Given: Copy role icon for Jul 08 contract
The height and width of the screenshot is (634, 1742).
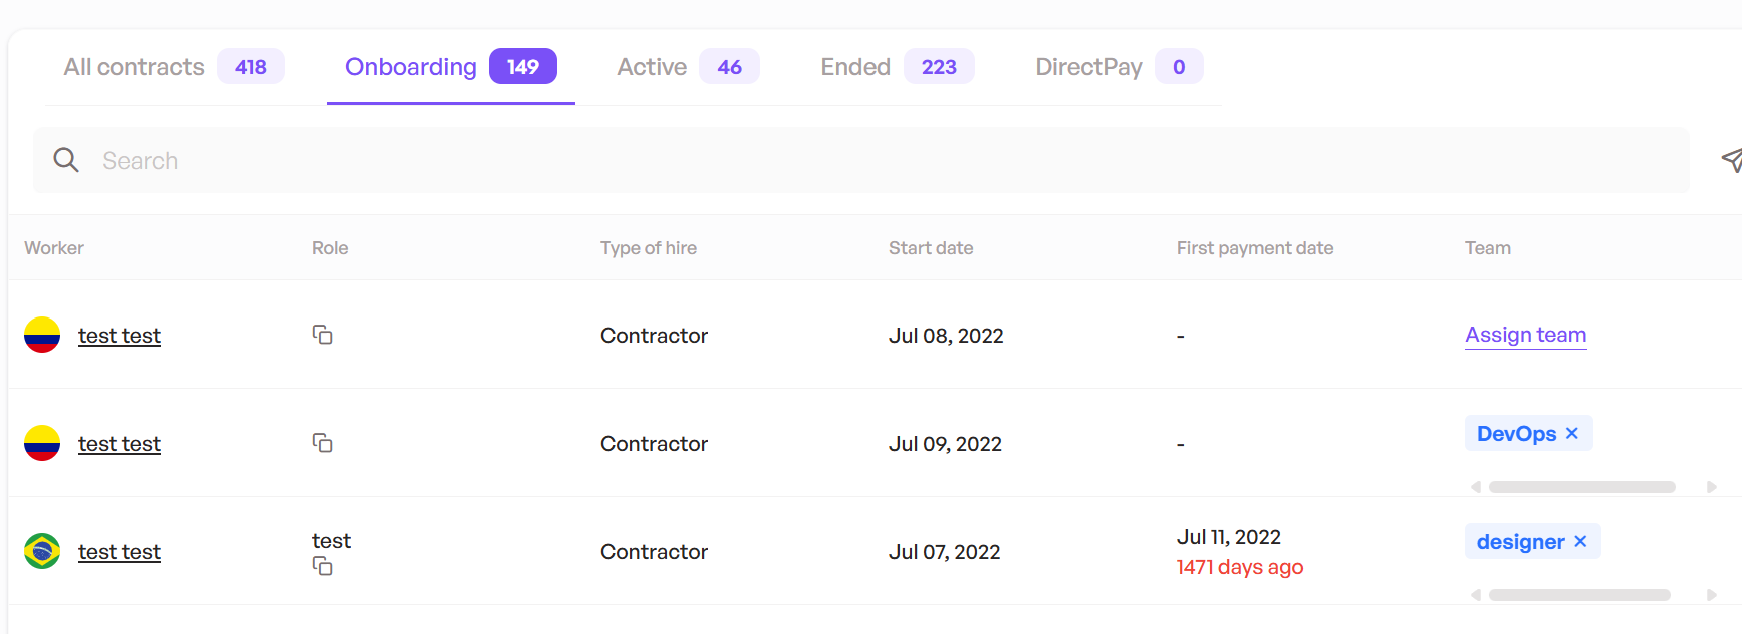Looking at the screenshot, I should coord(322,335).
